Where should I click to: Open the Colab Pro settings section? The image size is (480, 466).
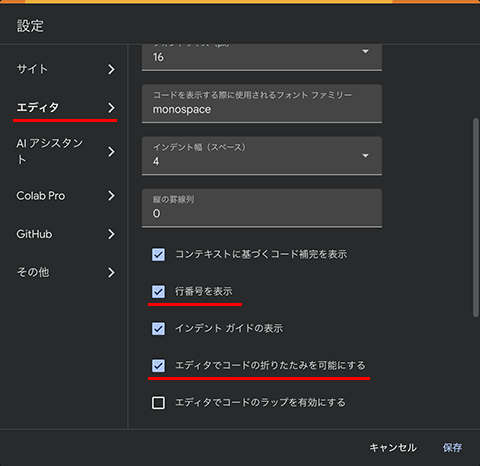click(65, 196)
